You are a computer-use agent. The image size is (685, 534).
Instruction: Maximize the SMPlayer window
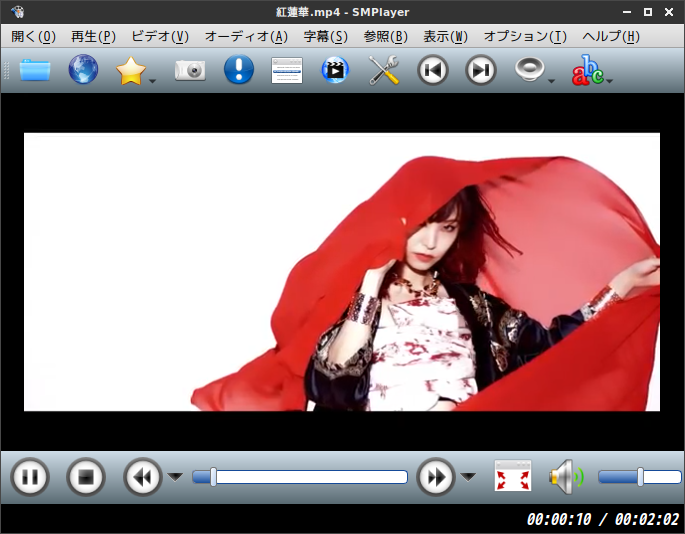648,12
